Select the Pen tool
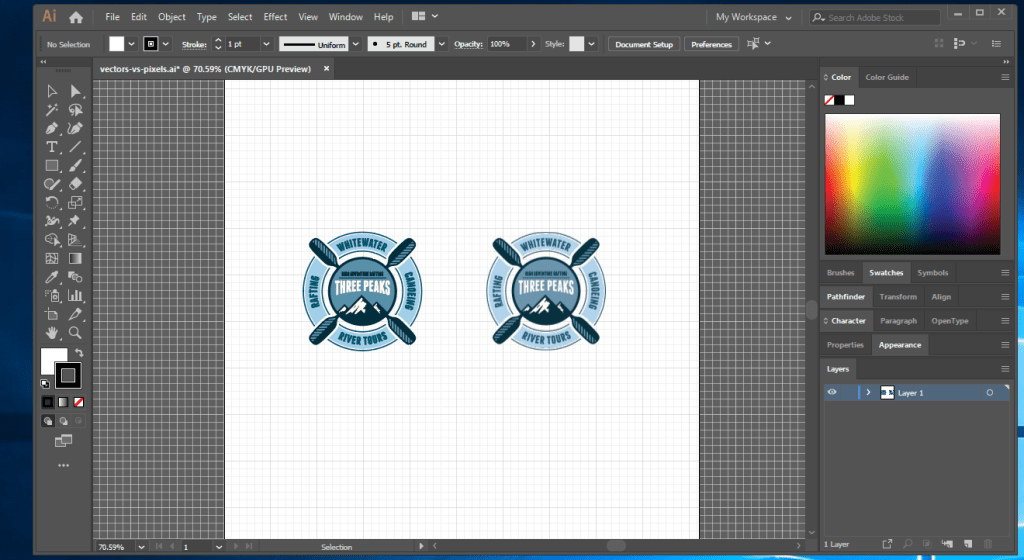 click(x=52, y=129)
